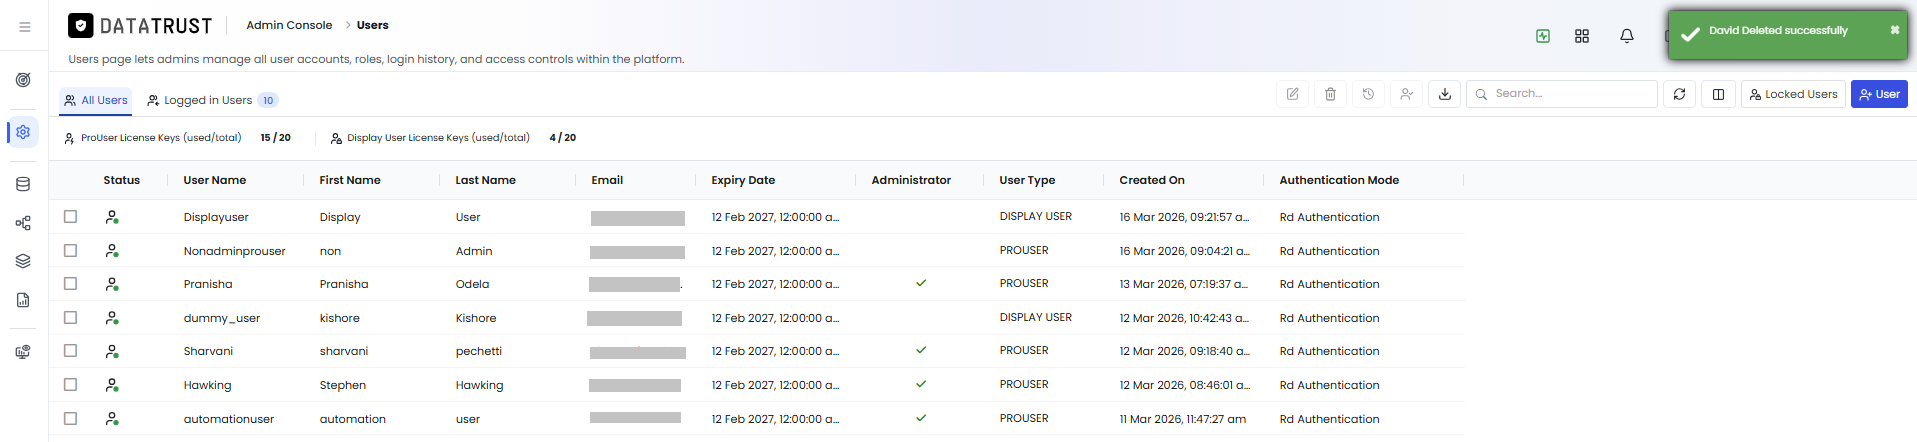Click the 'Nonadminprouser' user name cell
This screenshot has width=1917, height=442.
click(234, 251)
